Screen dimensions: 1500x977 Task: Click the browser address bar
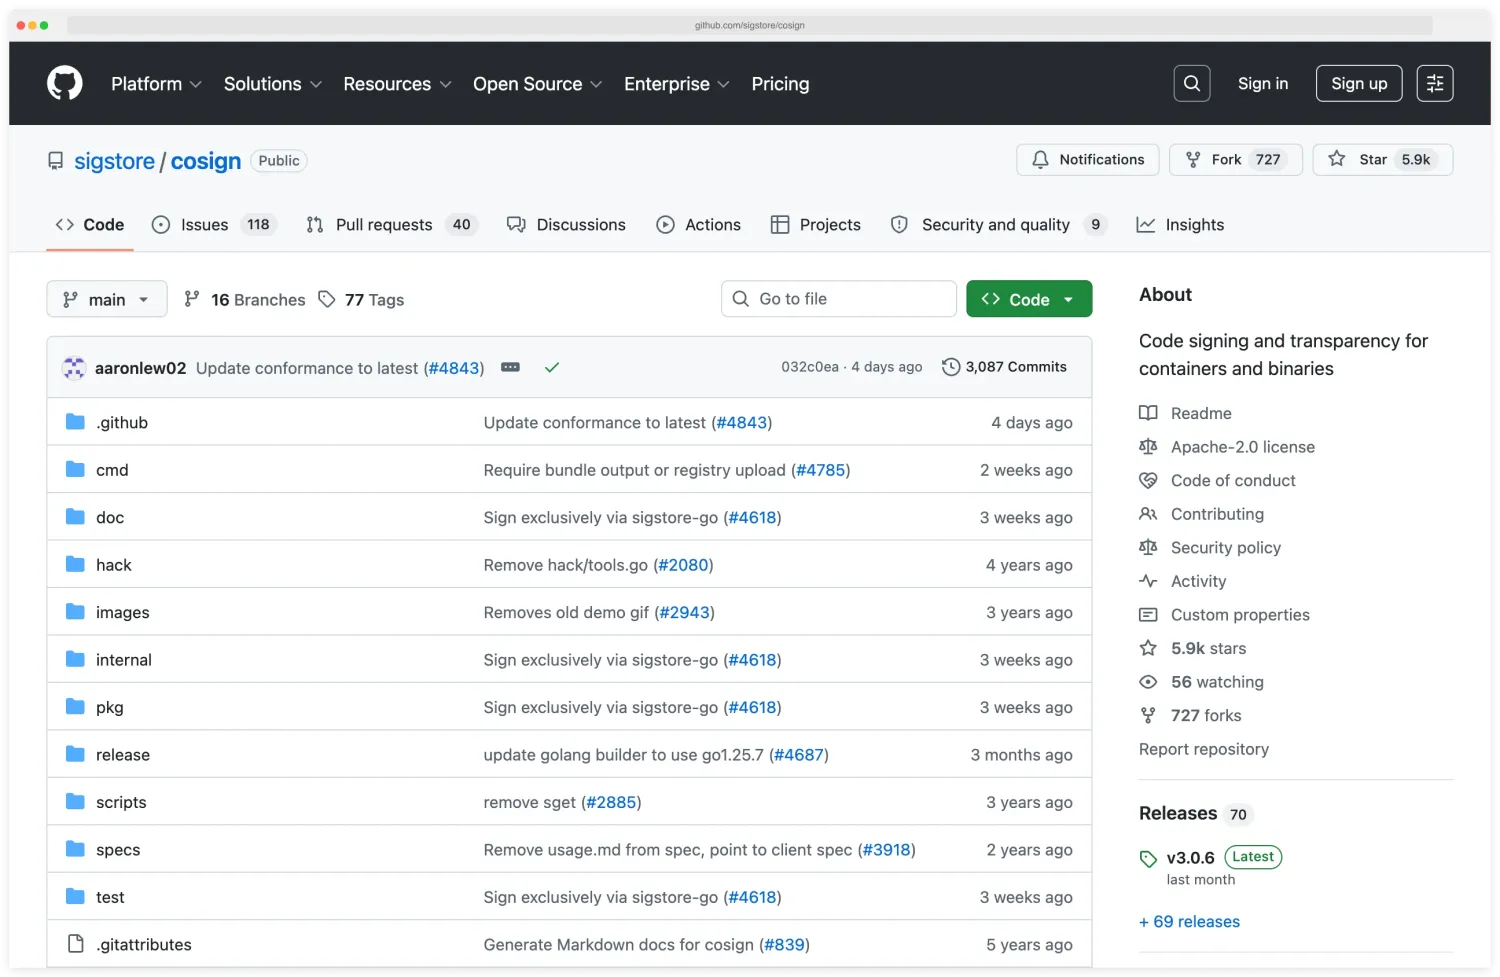coord(749,25)
